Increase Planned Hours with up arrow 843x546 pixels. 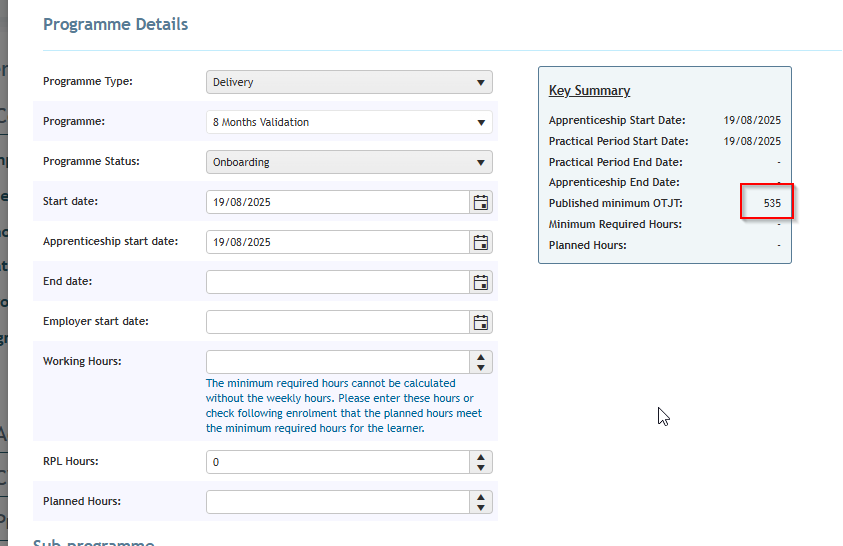point(481,497)
